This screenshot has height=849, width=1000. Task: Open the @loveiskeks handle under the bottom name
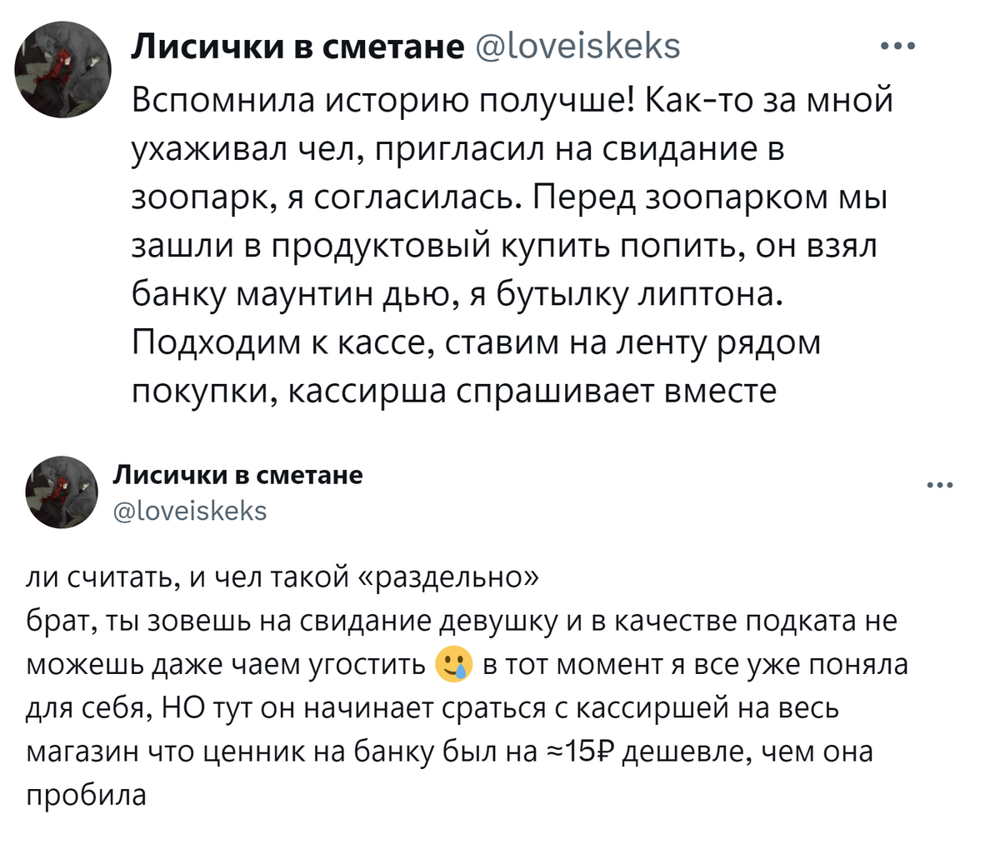click(x=189, y=512)
